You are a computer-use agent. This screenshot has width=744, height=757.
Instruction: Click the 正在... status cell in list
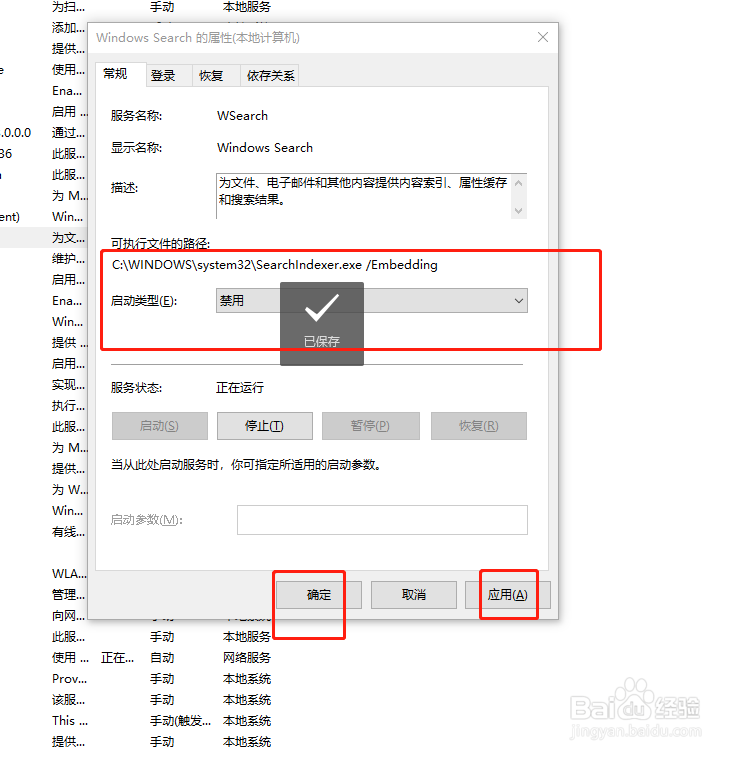point(117,658)
